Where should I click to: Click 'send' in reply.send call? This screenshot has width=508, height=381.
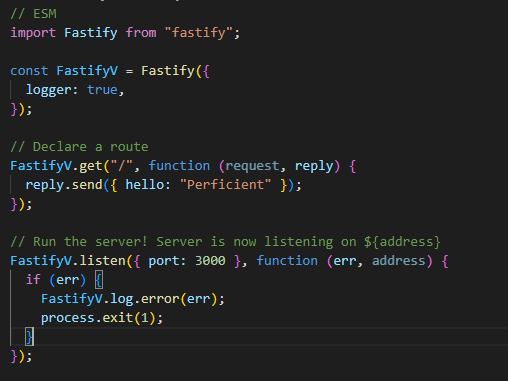point(87,185)
